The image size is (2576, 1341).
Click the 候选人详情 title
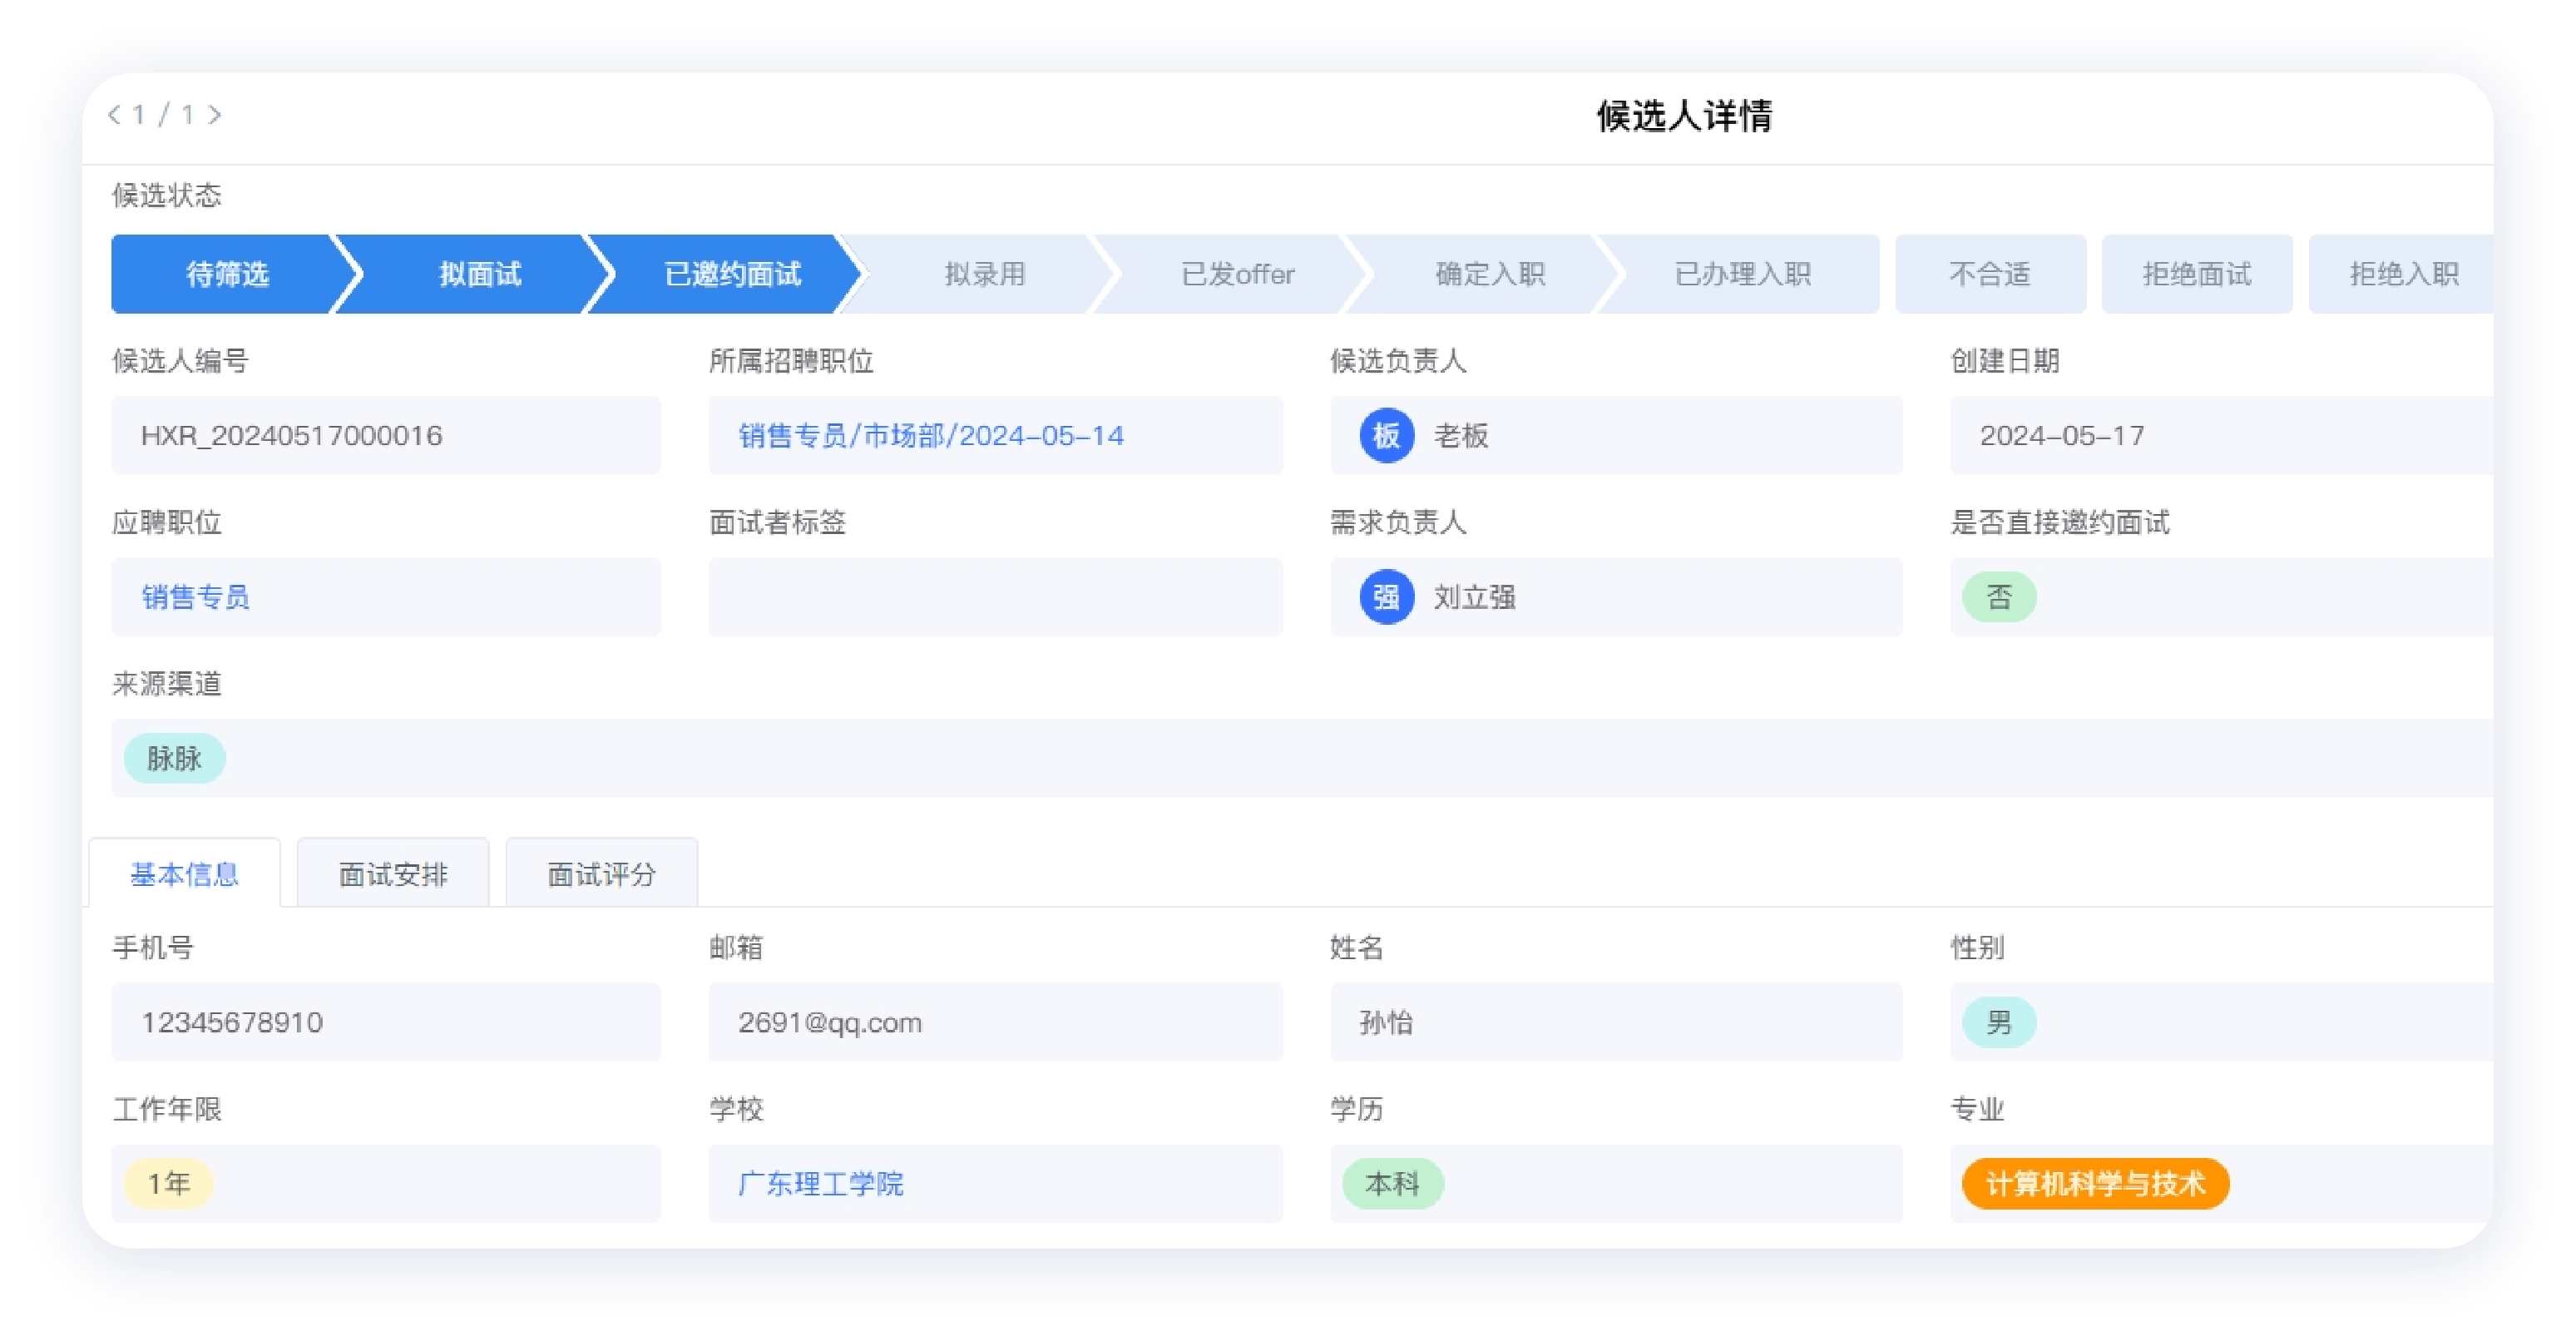(x=1684, y=115)
